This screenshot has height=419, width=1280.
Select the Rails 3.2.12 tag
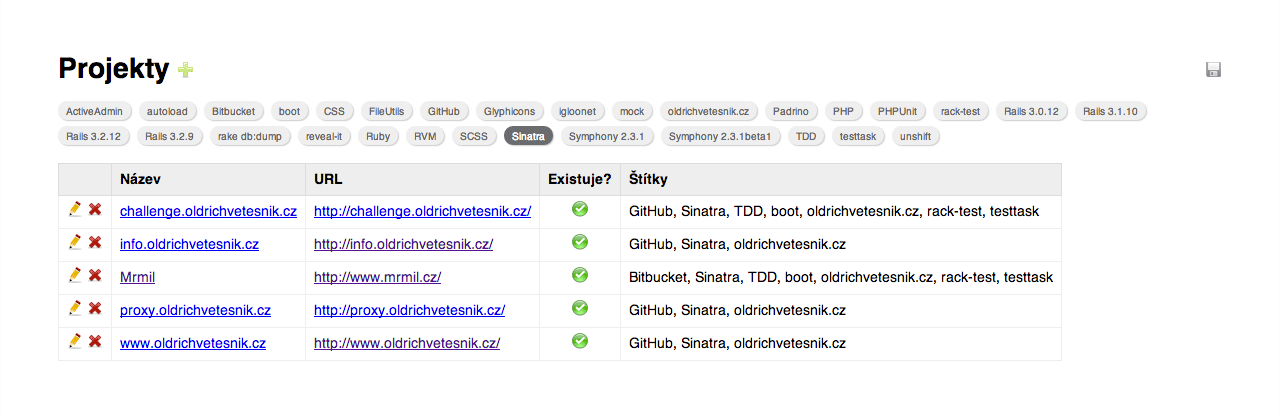click(94, 136)
